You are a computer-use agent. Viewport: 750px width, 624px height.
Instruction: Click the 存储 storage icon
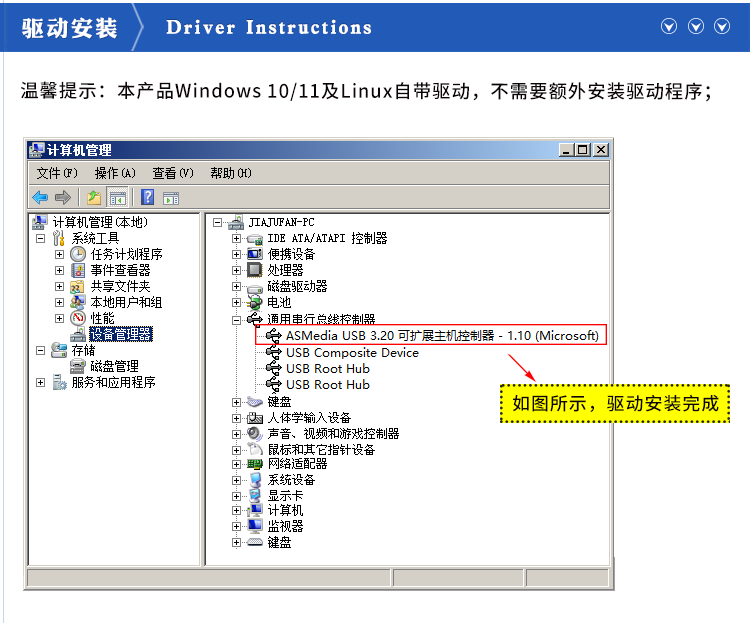click(x=59, y=350)
